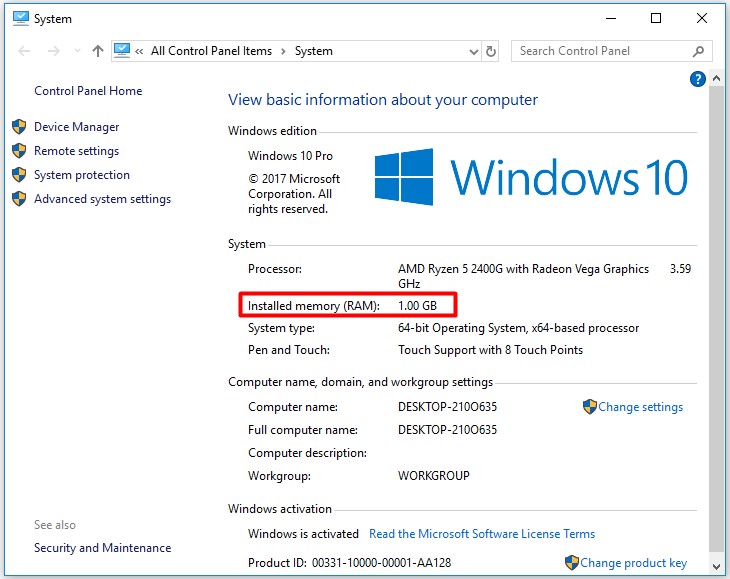
Task: Read the Microsoft Software License Terms
Action: click(482, 534)
